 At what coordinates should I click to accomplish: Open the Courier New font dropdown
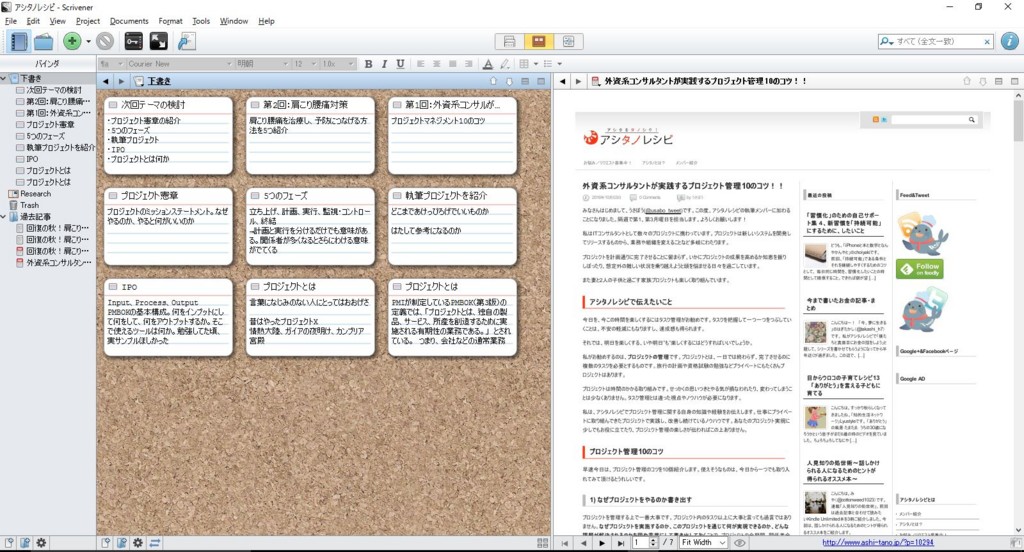pyautogui.click(x=180, y=63)
